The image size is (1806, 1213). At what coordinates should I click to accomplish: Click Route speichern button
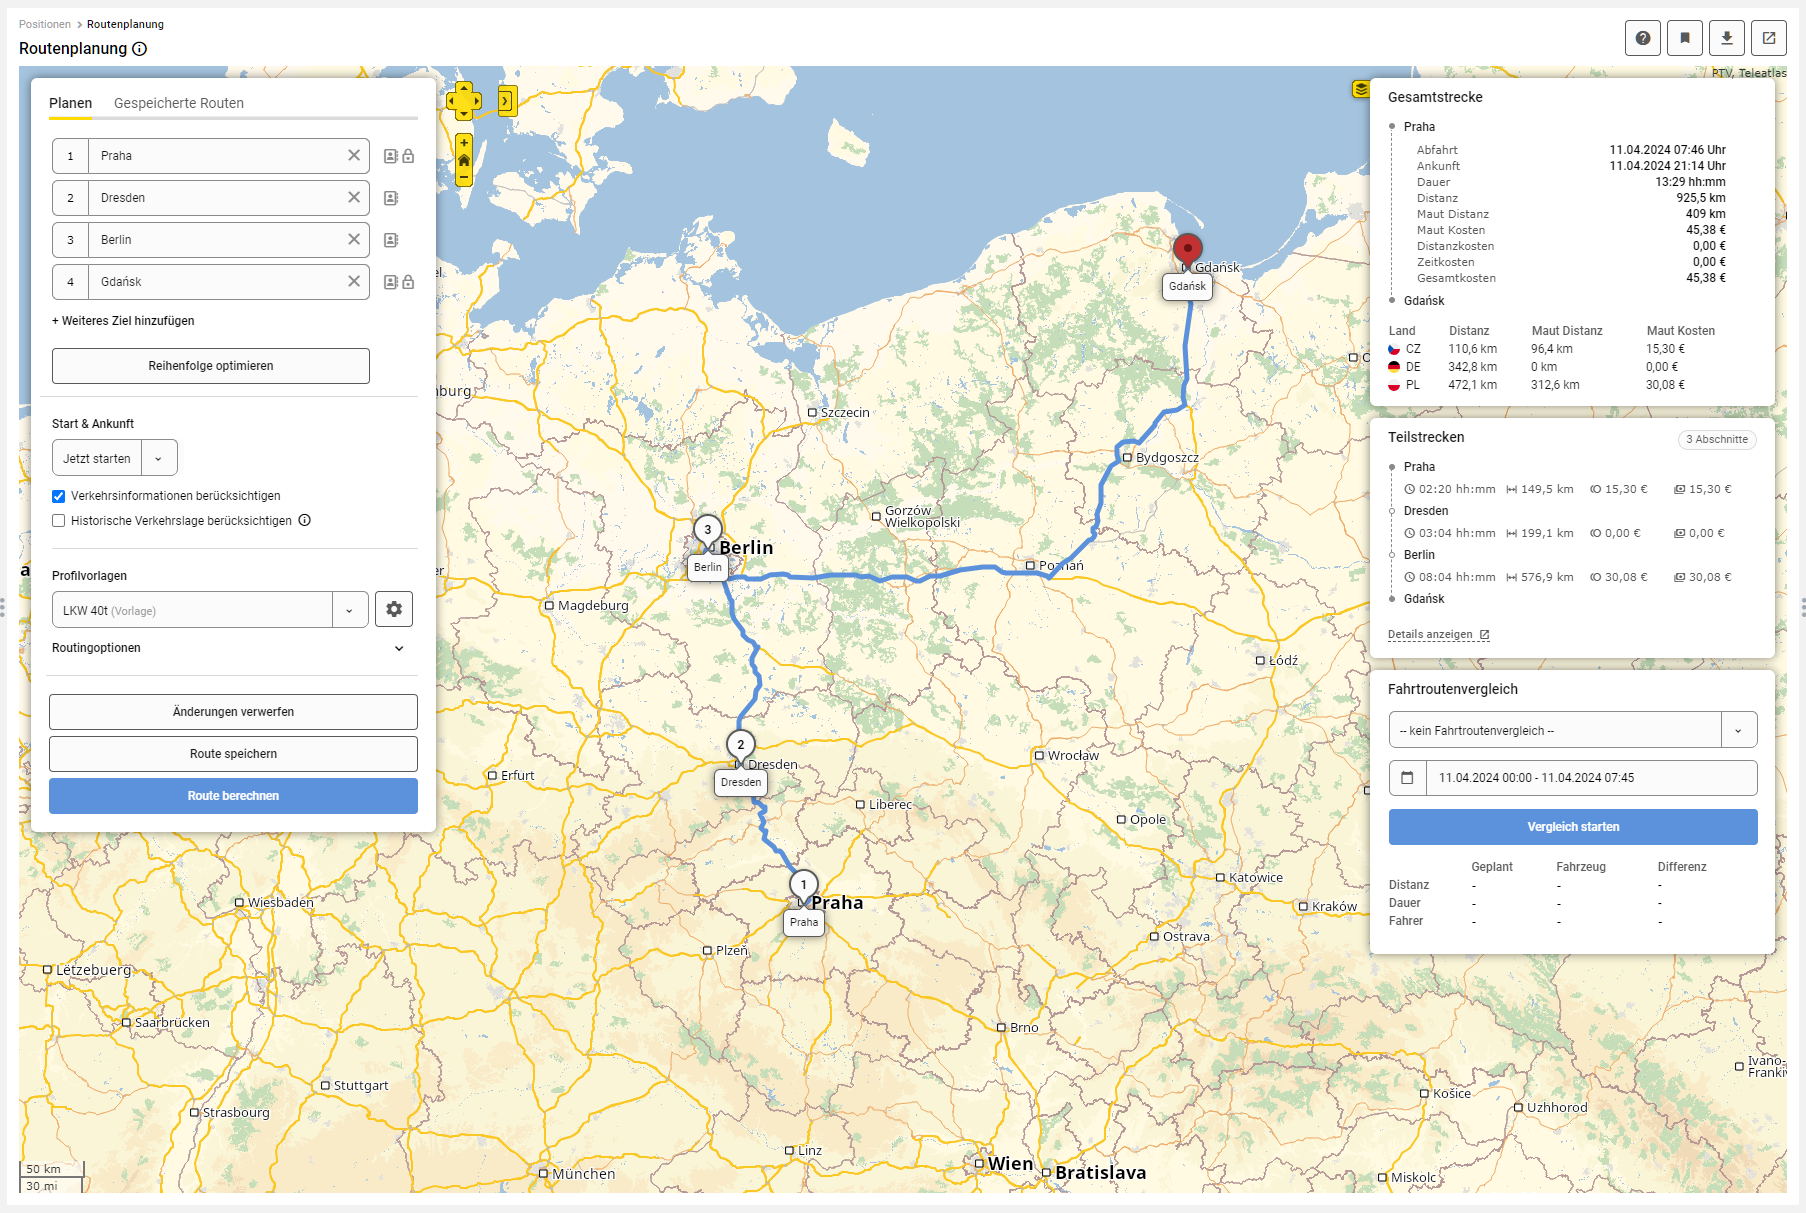tap(233, 754)
